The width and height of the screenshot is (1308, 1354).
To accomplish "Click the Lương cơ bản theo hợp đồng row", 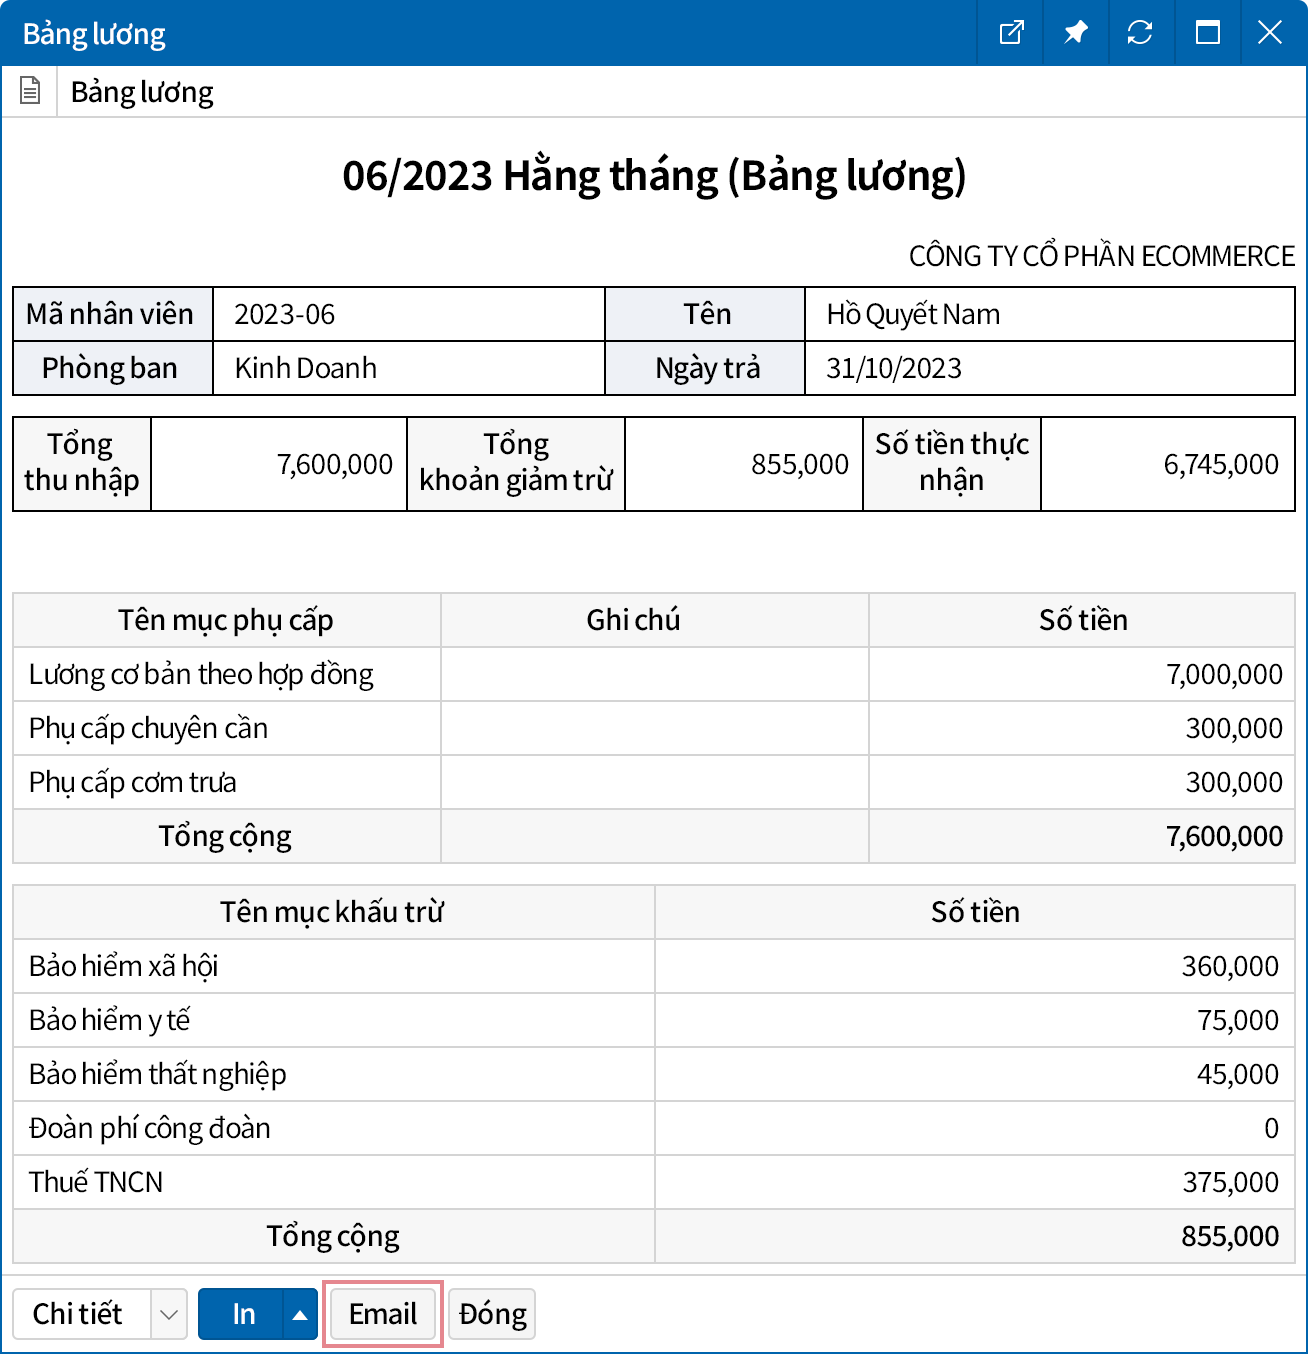I will pos(201,675).
